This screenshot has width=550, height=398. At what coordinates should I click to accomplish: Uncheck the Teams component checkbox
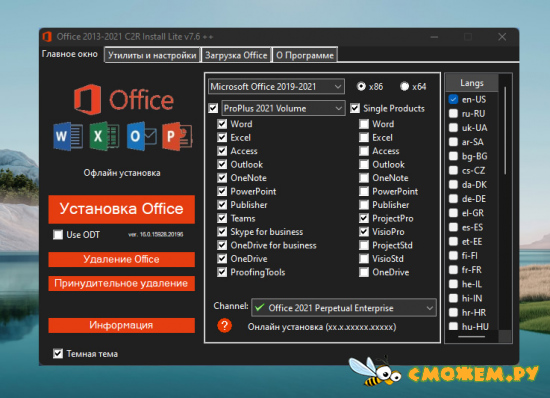(222, 218)
